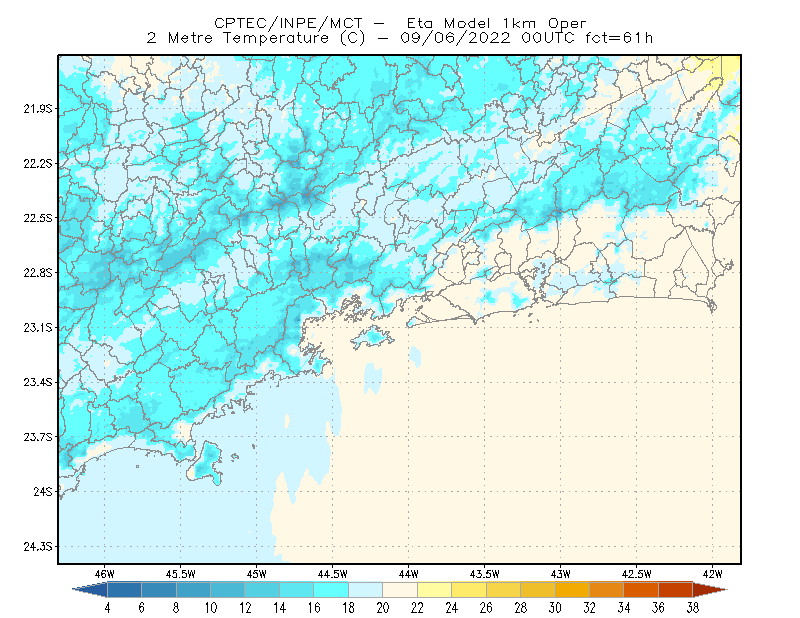800x618 pixels.
Task: Click the yellow patch in map's top-right corner
Action: (731, 65)
